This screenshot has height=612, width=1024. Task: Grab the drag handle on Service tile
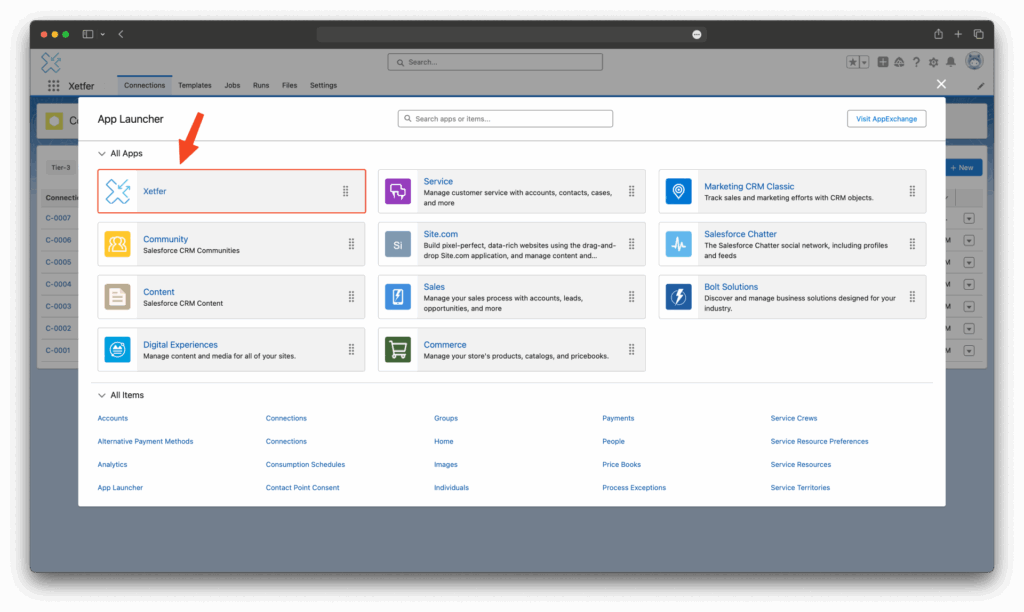[x=632, y=191]
